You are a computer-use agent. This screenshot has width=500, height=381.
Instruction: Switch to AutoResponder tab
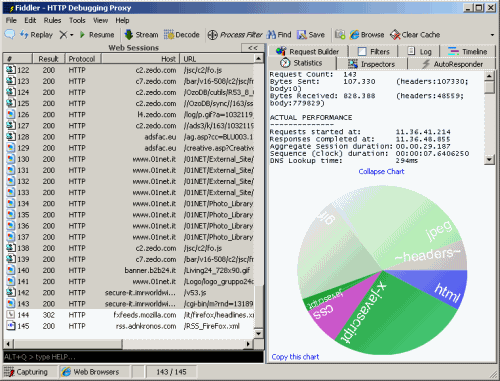pos(453,64)
